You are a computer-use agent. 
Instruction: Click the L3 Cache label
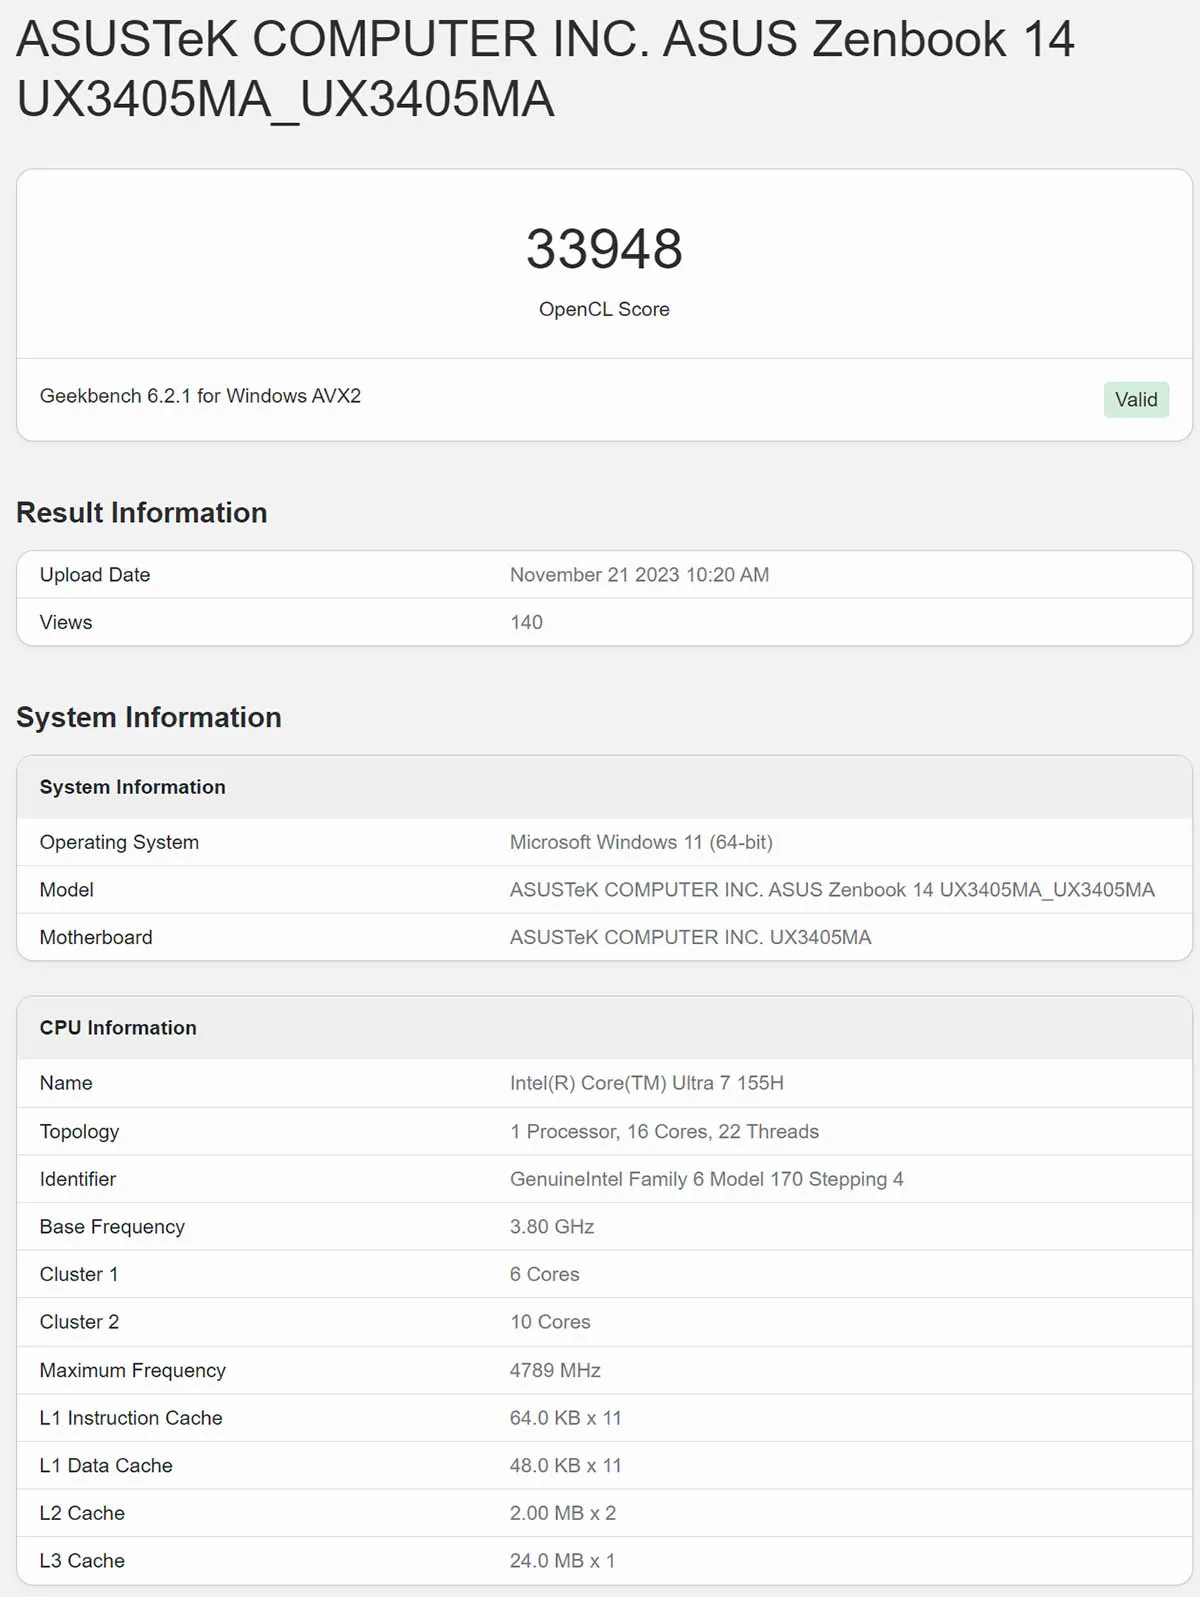click(x=82, y=1561)
